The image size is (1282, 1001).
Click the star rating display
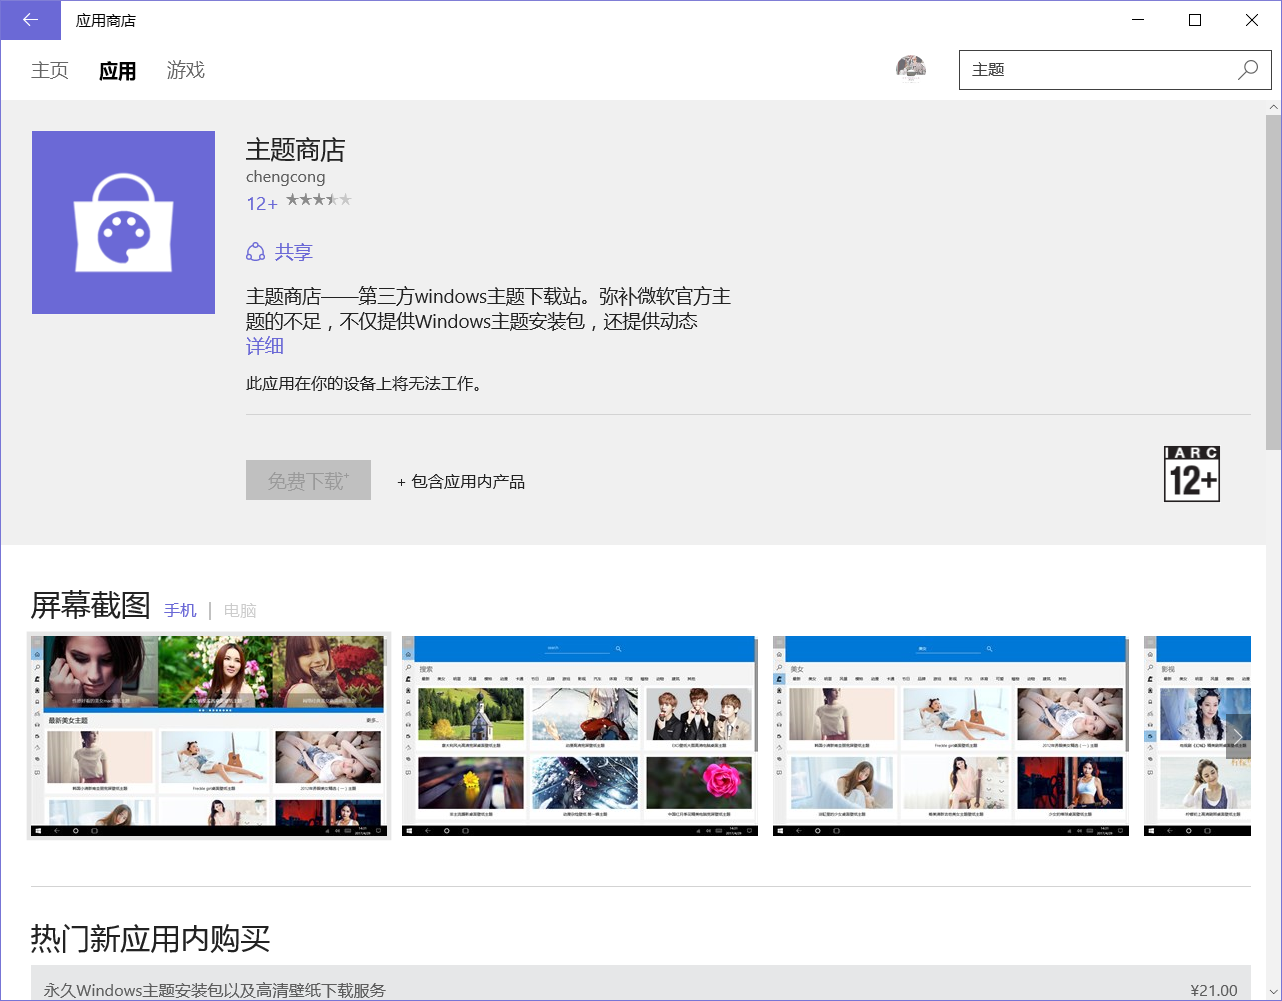pos(319,200)
